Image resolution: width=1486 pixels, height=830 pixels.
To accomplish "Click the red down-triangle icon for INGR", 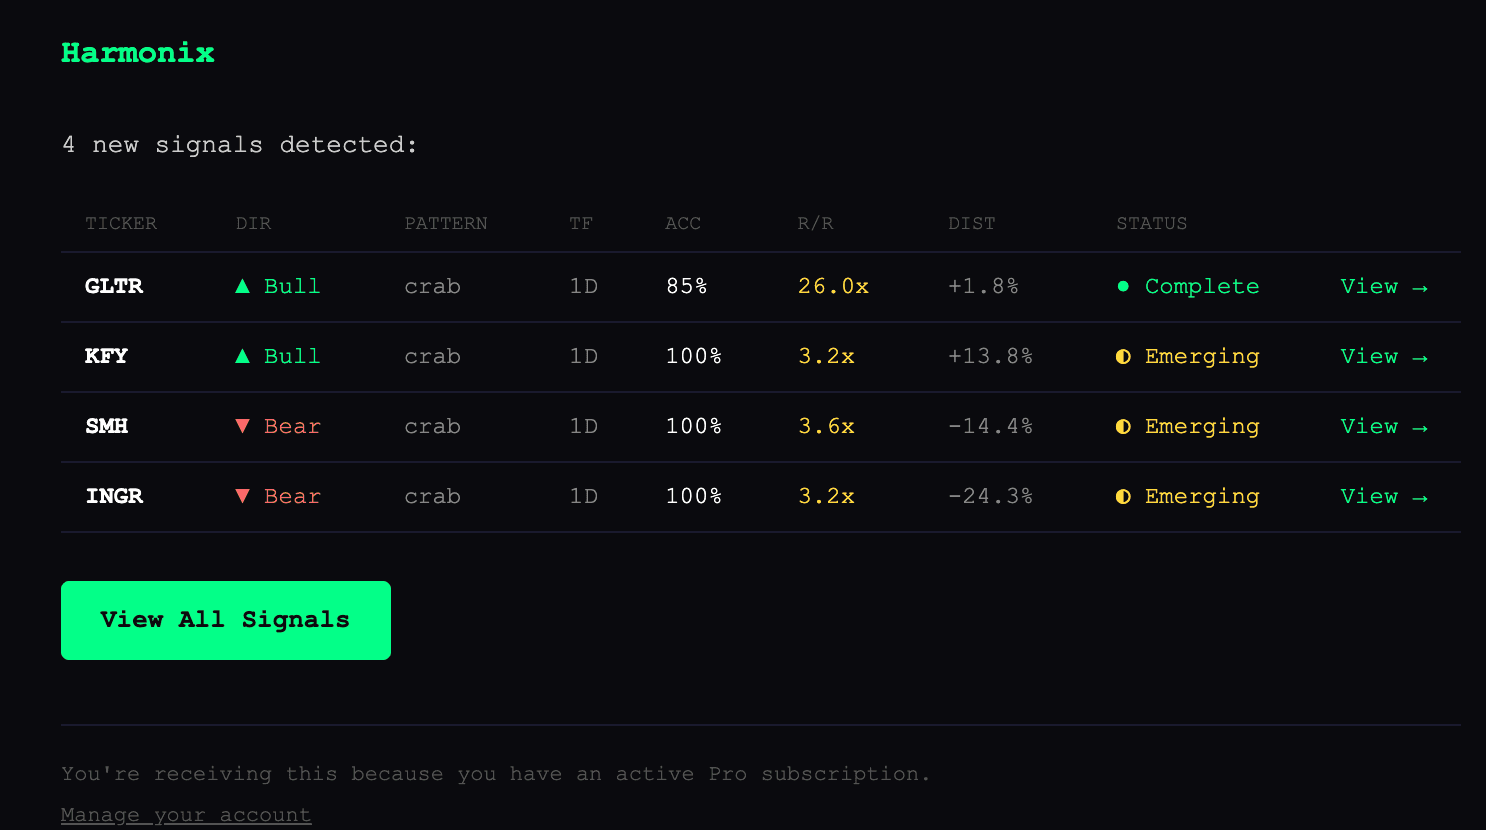I will click(x=242, y=496).
